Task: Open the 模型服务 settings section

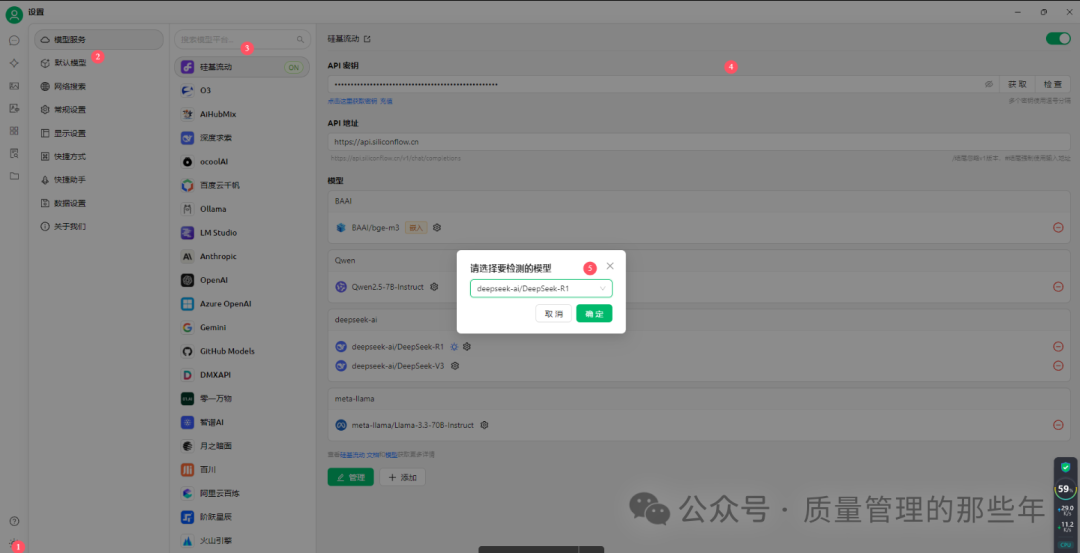Action: pos(98,40)
